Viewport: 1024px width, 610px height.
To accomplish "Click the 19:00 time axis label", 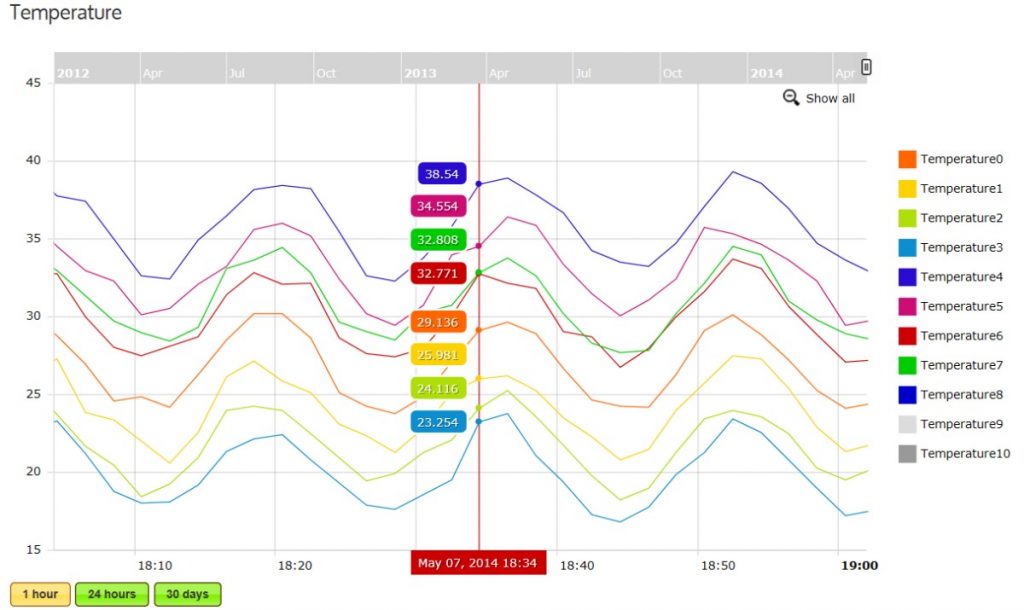I will coord(859,566).
